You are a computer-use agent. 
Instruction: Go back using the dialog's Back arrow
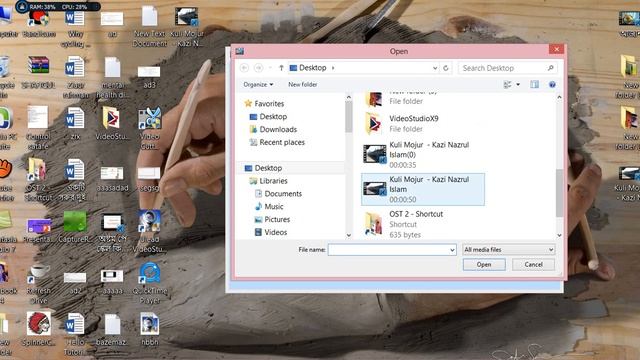[x=244, y=68]
